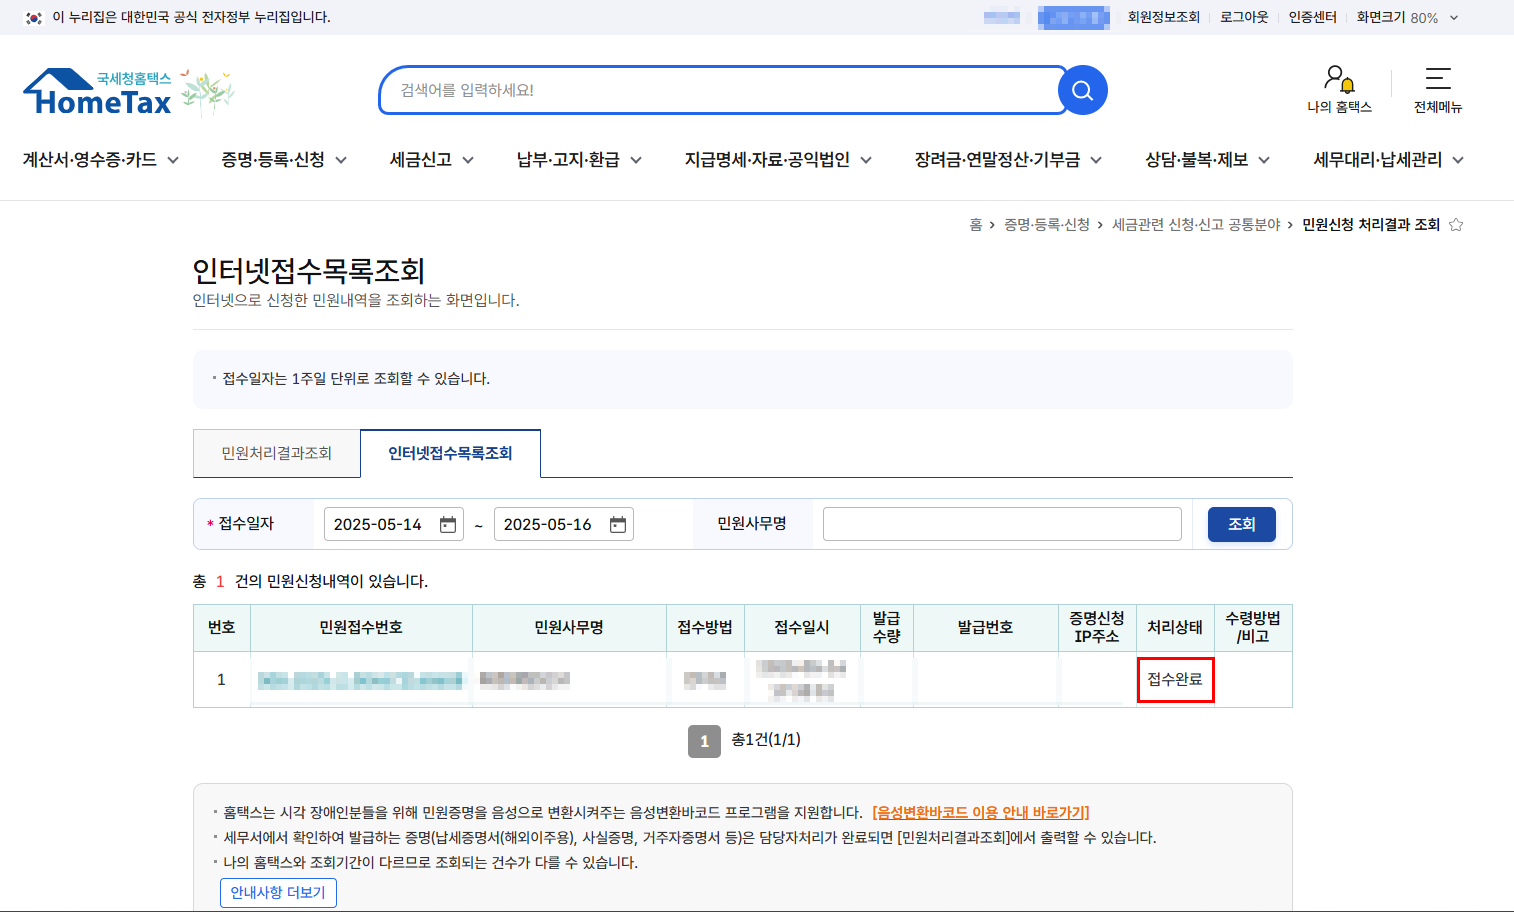Expand 계산서·영수증·카드 menu
This screenshot has width=1514, height=912.
tap(101, 160)
